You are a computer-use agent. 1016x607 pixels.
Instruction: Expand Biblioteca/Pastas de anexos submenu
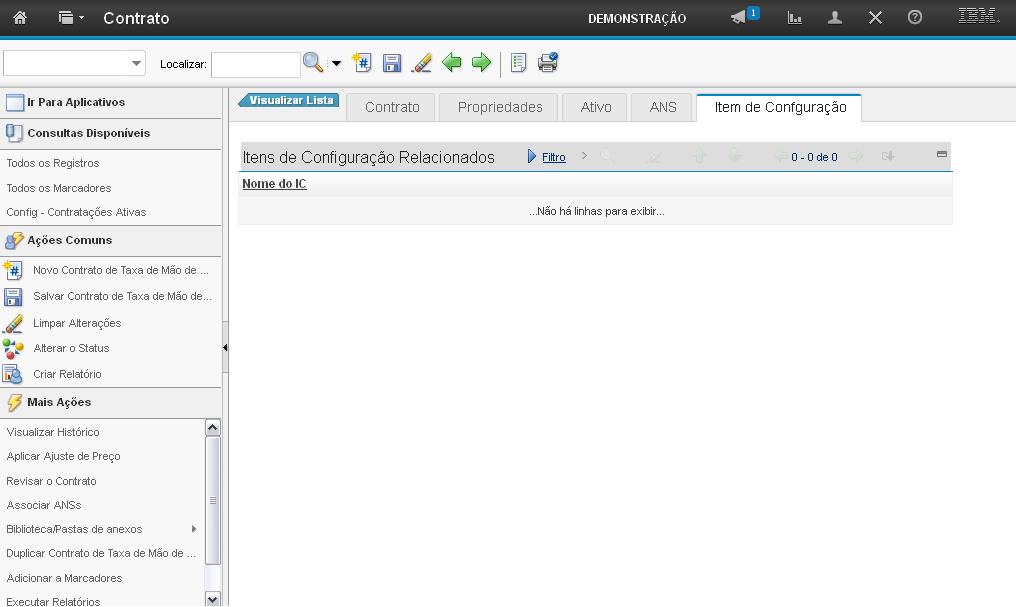pyautogui.click(x=194, y=529)
